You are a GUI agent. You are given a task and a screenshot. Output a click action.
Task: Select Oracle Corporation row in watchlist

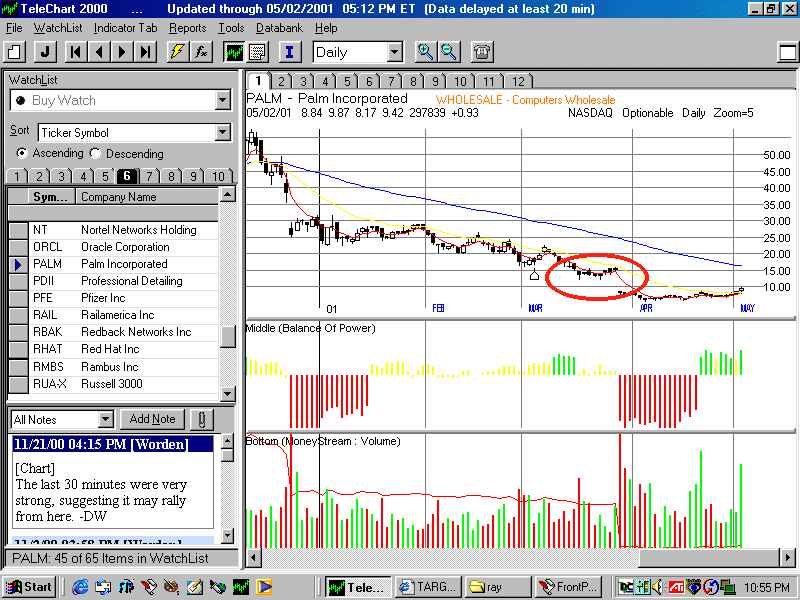coord(113,247)
